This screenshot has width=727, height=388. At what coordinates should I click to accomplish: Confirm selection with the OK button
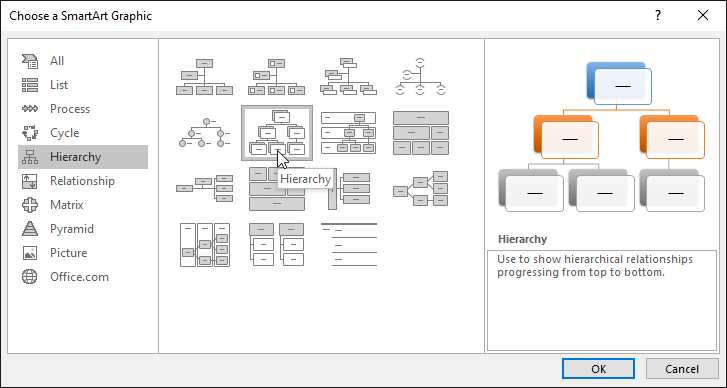(598, 369)
